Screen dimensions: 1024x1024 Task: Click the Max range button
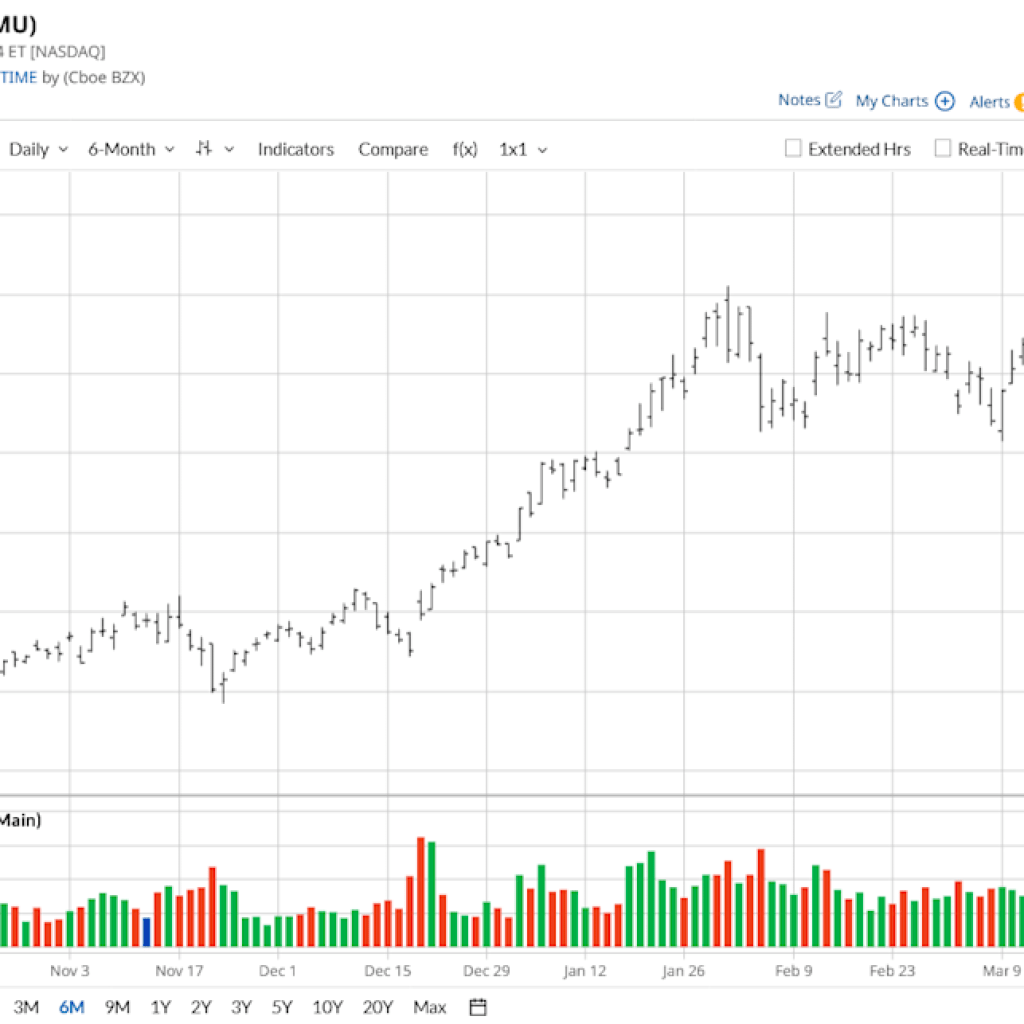click(x=429, y=1007)
